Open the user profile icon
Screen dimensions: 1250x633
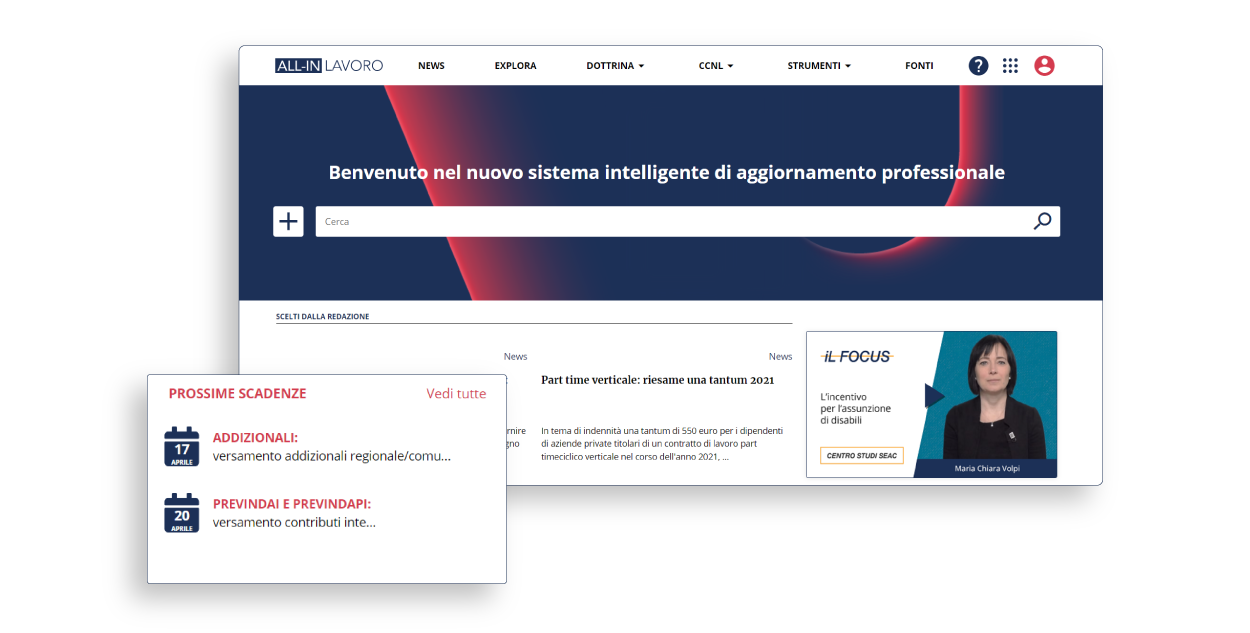(x=1044, y=66)
